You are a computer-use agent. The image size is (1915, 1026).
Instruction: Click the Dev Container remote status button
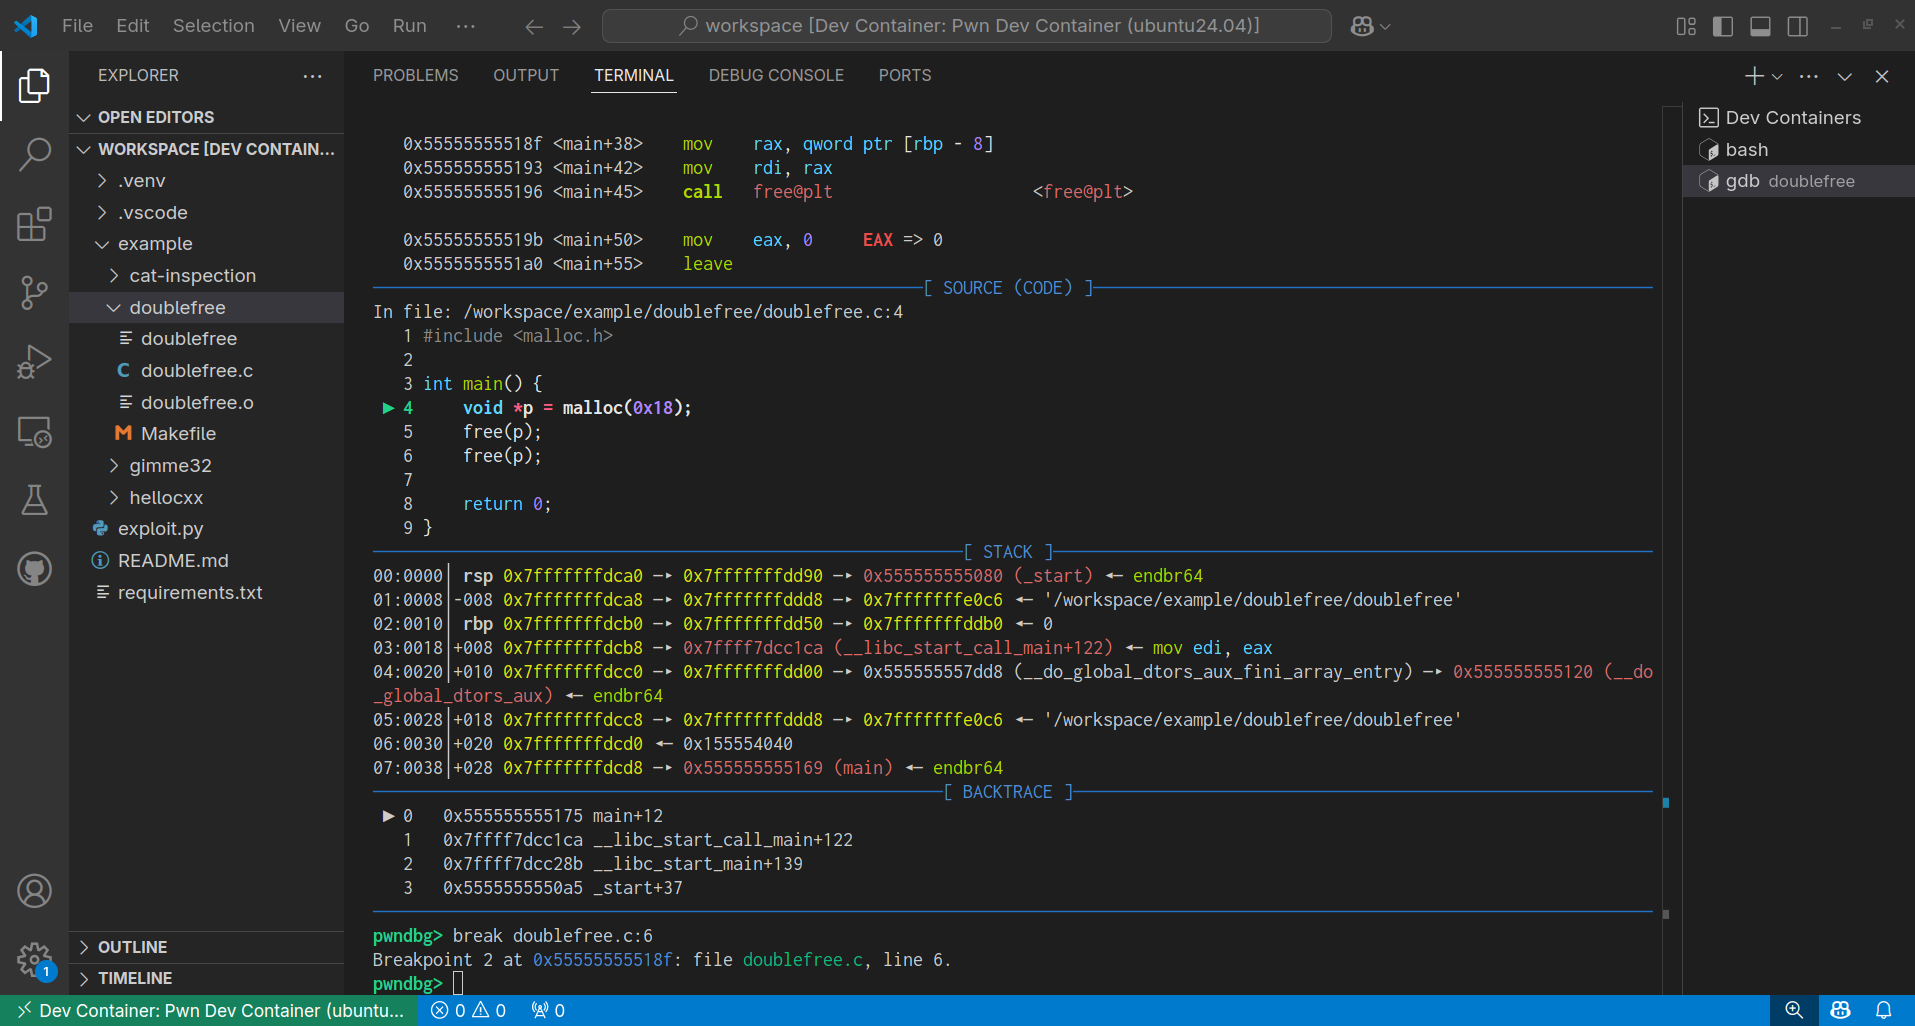tap(210, 1011)
